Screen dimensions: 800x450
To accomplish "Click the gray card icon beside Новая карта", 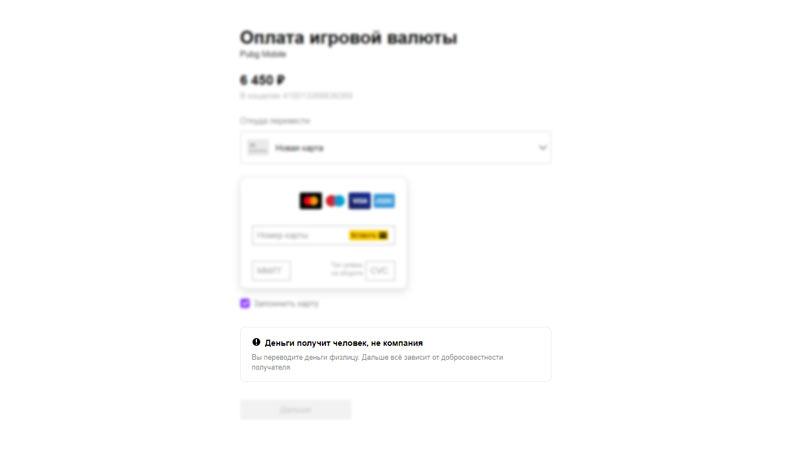I will coord(258,148).
